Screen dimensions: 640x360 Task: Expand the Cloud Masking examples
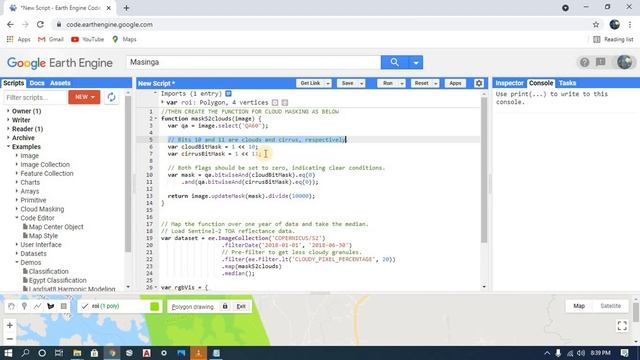click(x=17, y=209)
